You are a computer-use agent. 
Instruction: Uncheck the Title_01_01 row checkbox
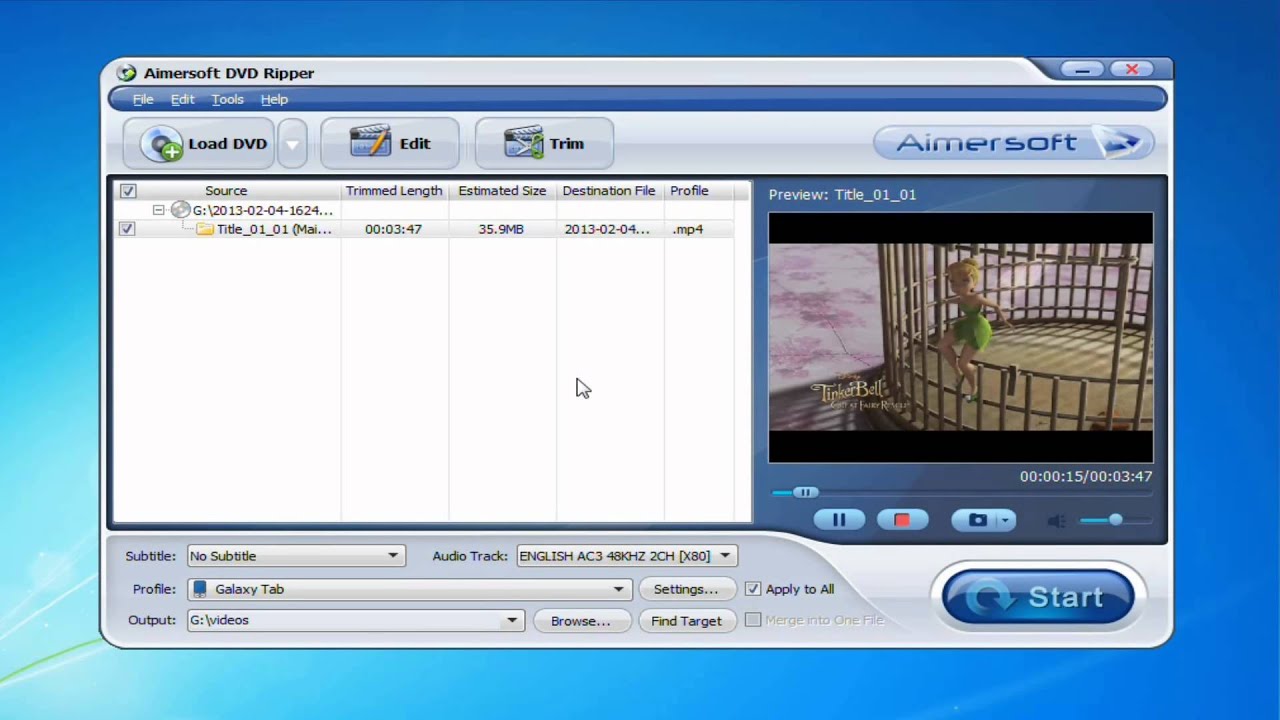click(x=127, y=229)
